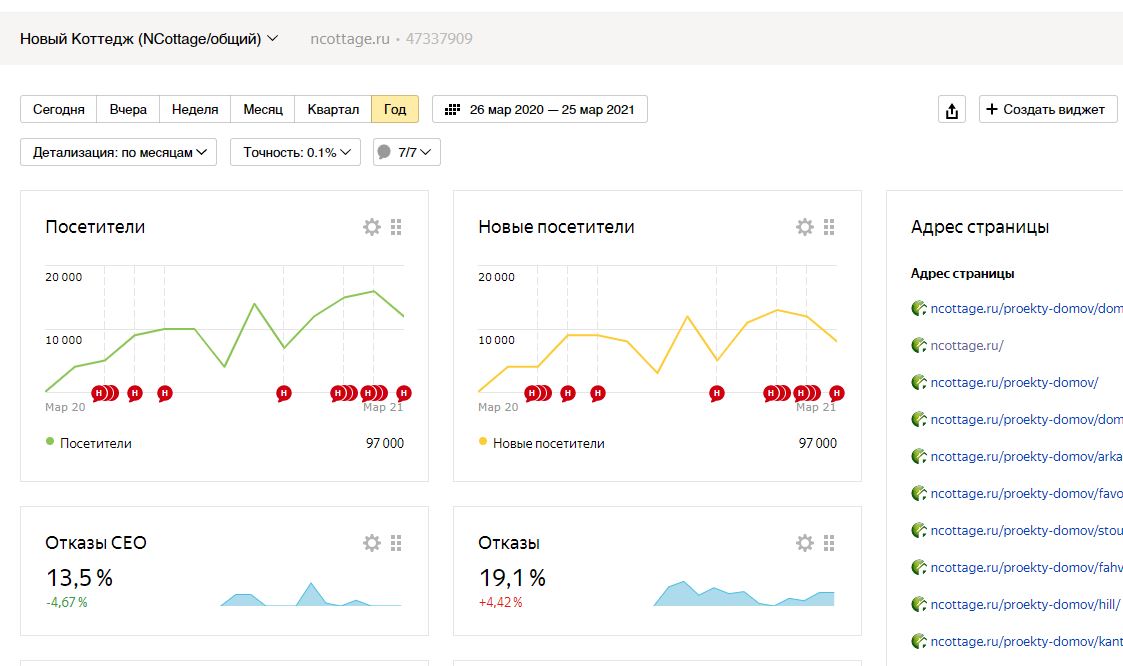The image size is (1123, 666).
Task: Open the date range 26 мар 2020 picker
Action: click(x=540, y=110)
